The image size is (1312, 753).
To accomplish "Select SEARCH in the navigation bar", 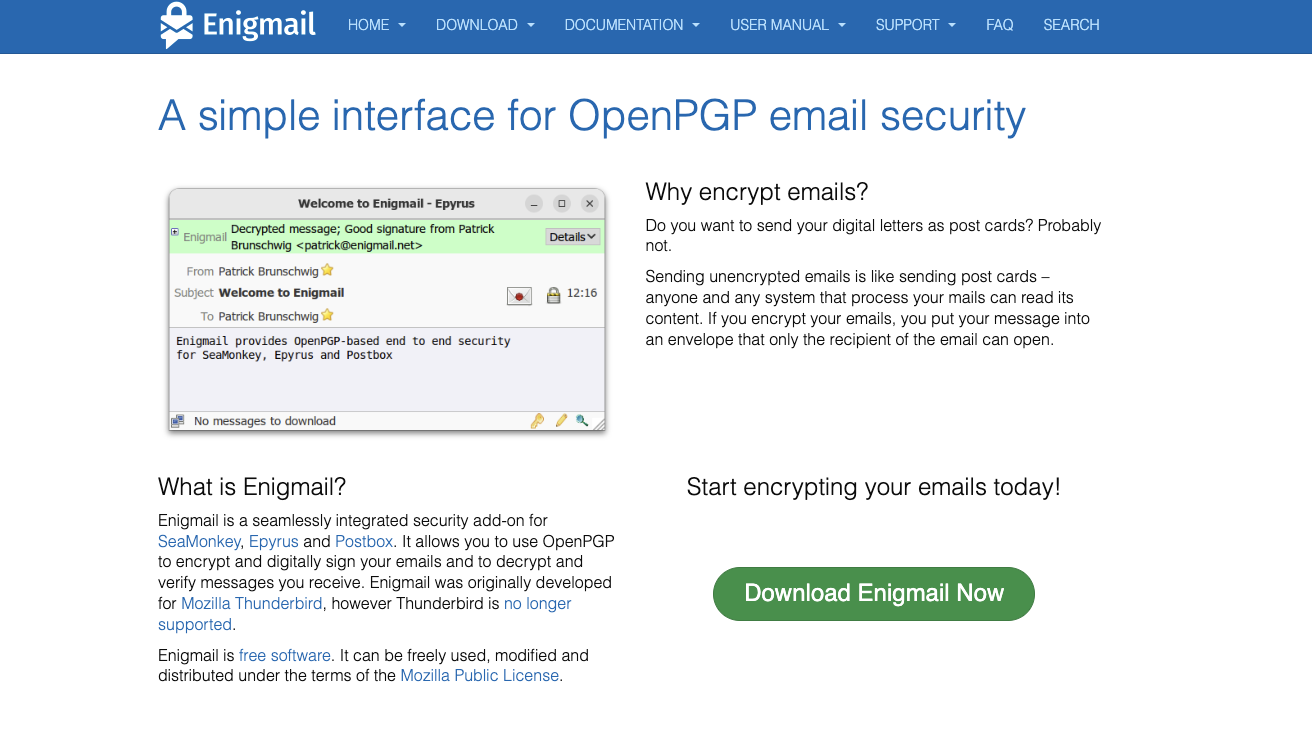I will (x=1071, y=25).
